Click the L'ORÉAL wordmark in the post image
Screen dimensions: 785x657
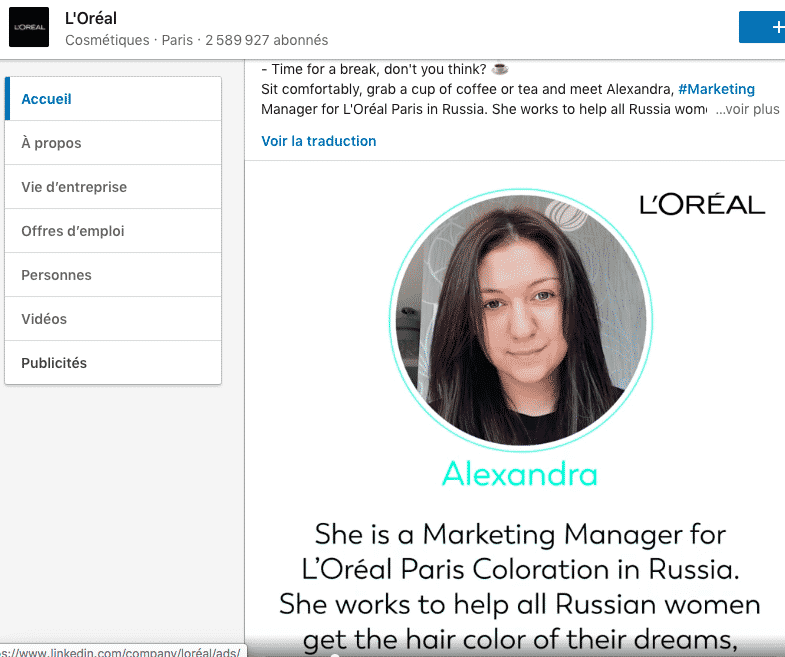(x=702, y=204)
